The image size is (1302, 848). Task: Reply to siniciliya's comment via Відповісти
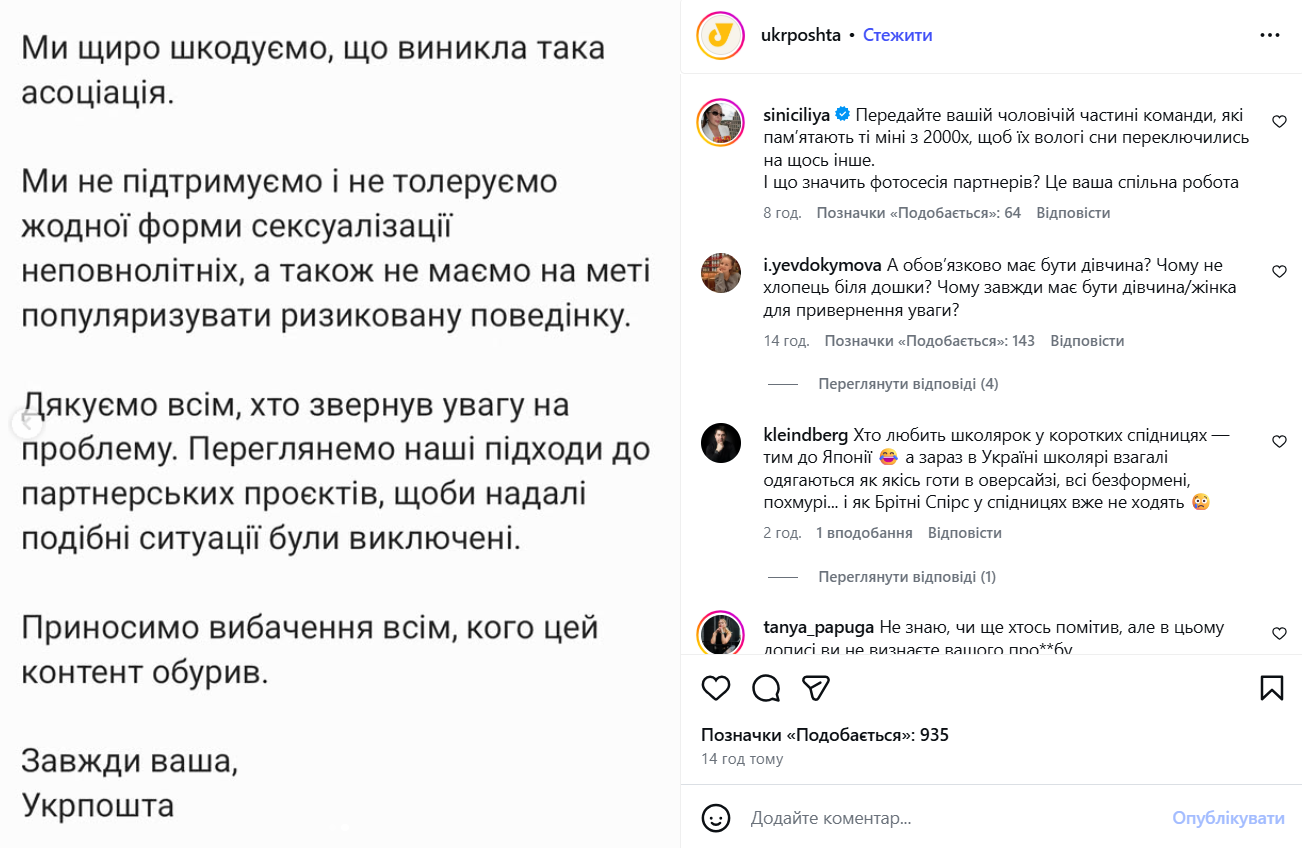click(1073, 213)
